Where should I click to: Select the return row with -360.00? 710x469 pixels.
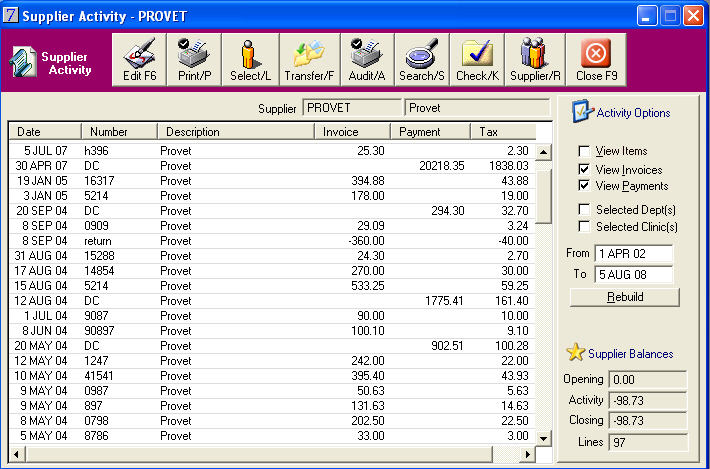coord(272,240)
